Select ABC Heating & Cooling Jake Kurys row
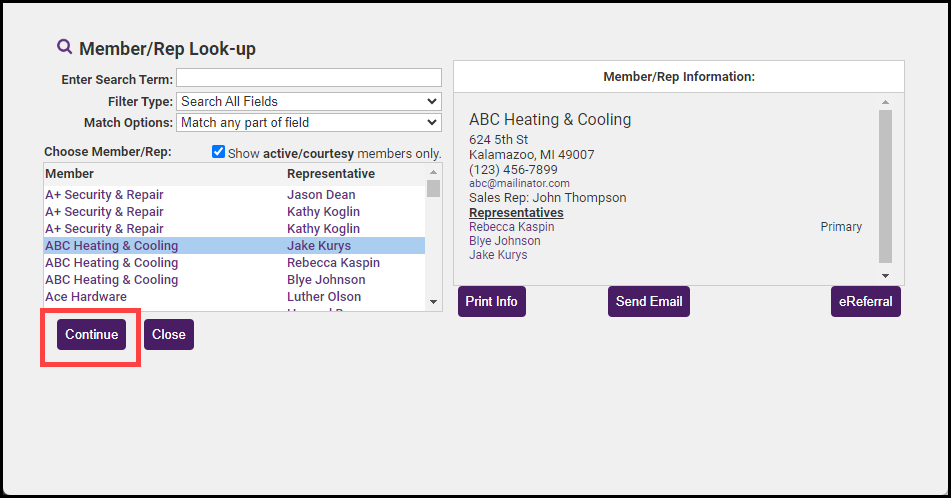 [234, 246]
